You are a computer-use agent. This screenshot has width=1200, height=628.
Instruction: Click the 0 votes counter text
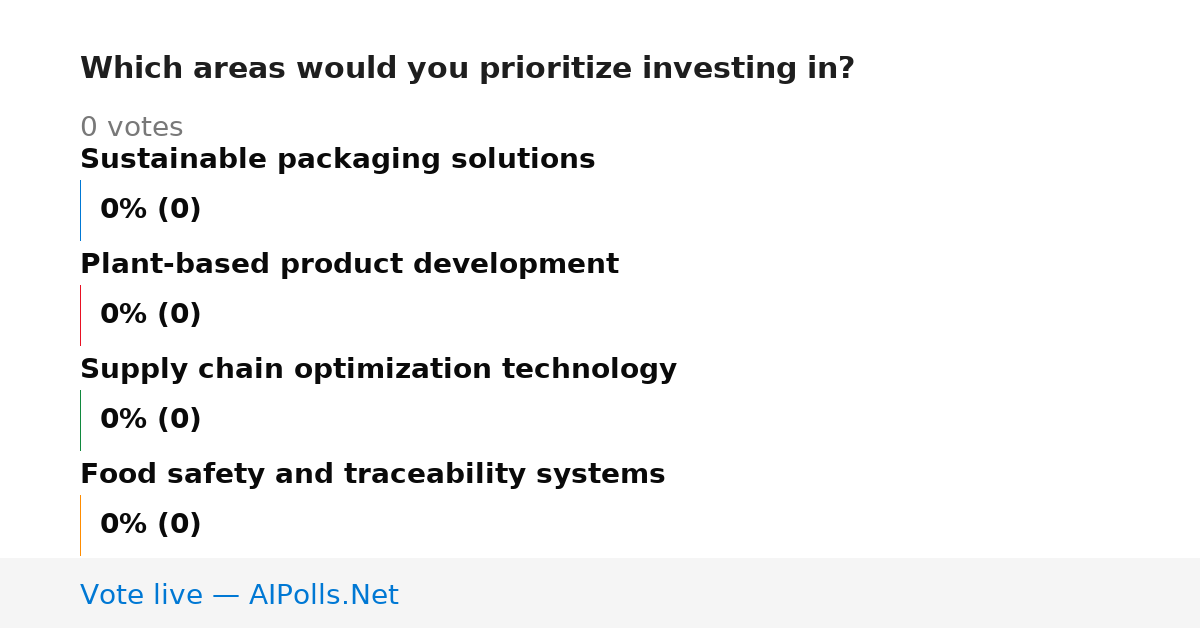(x=131, y=128)
